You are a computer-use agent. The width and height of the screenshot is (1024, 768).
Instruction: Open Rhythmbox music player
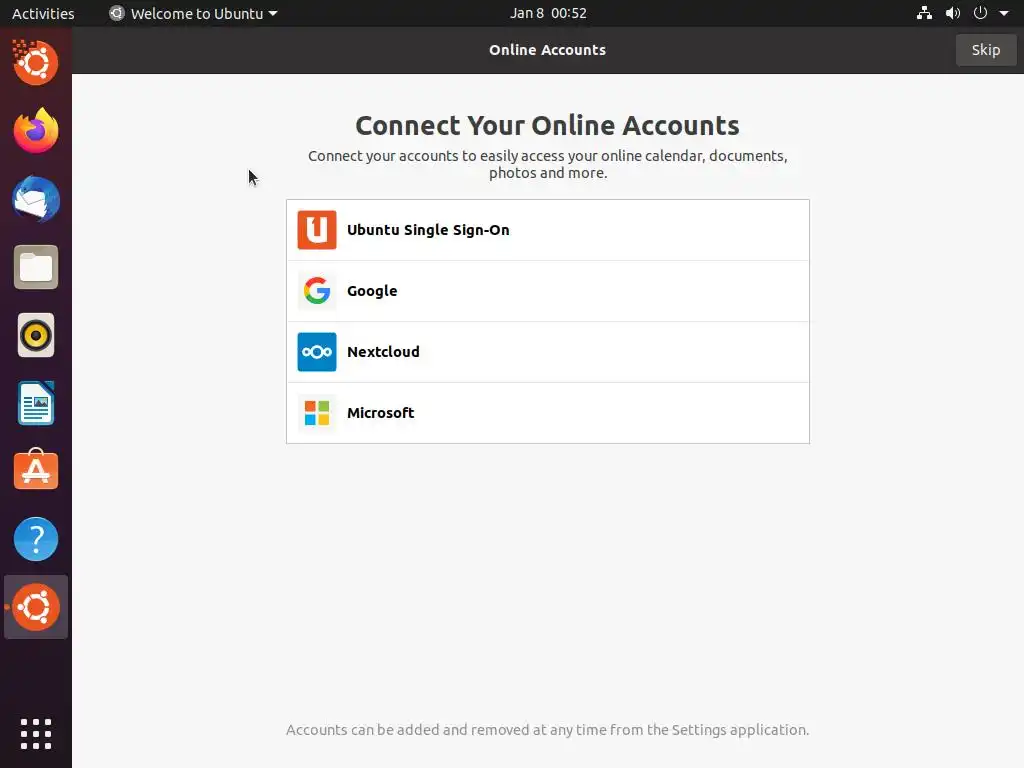36,335
